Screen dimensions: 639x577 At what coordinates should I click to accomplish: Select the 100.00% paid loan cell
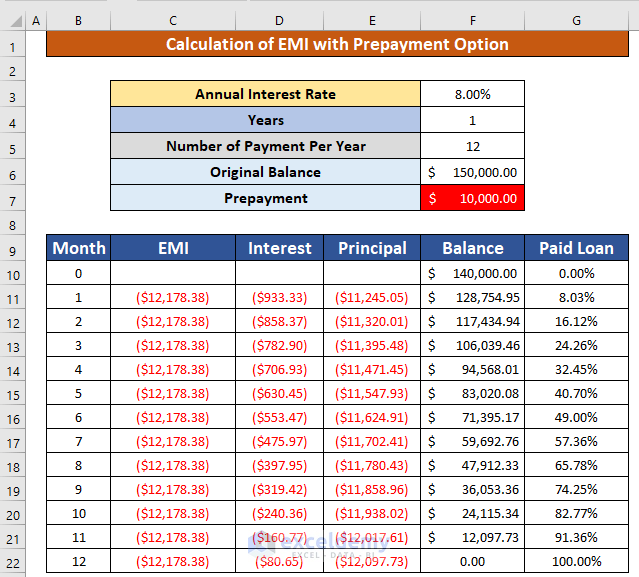(x=576, y=561)
